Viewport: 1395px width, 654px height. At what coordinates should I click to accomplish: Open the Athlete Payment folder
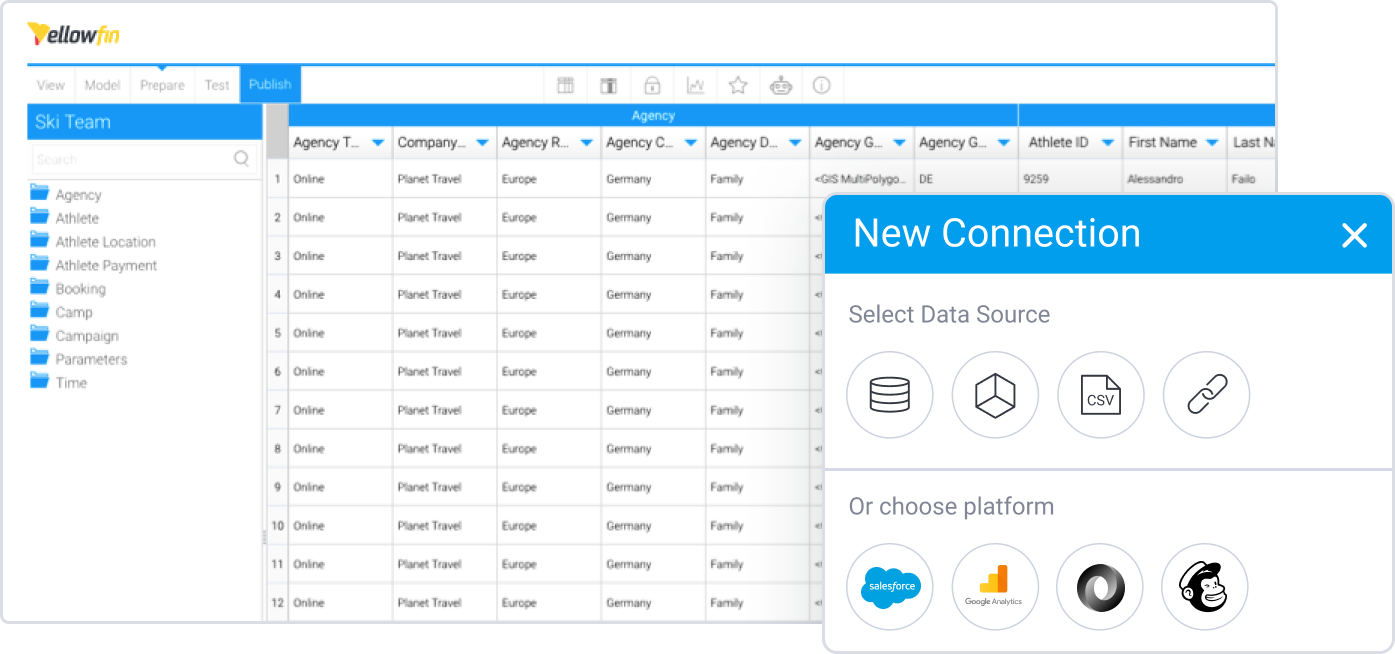106,265
